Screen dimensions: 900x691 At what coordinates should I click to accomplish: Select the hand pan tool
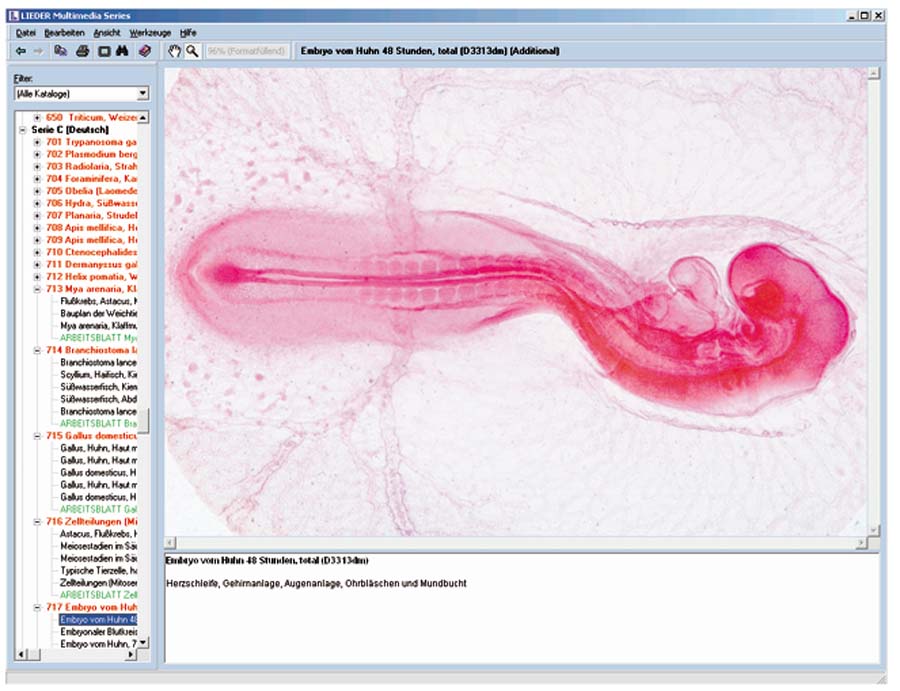coord(173,50)
